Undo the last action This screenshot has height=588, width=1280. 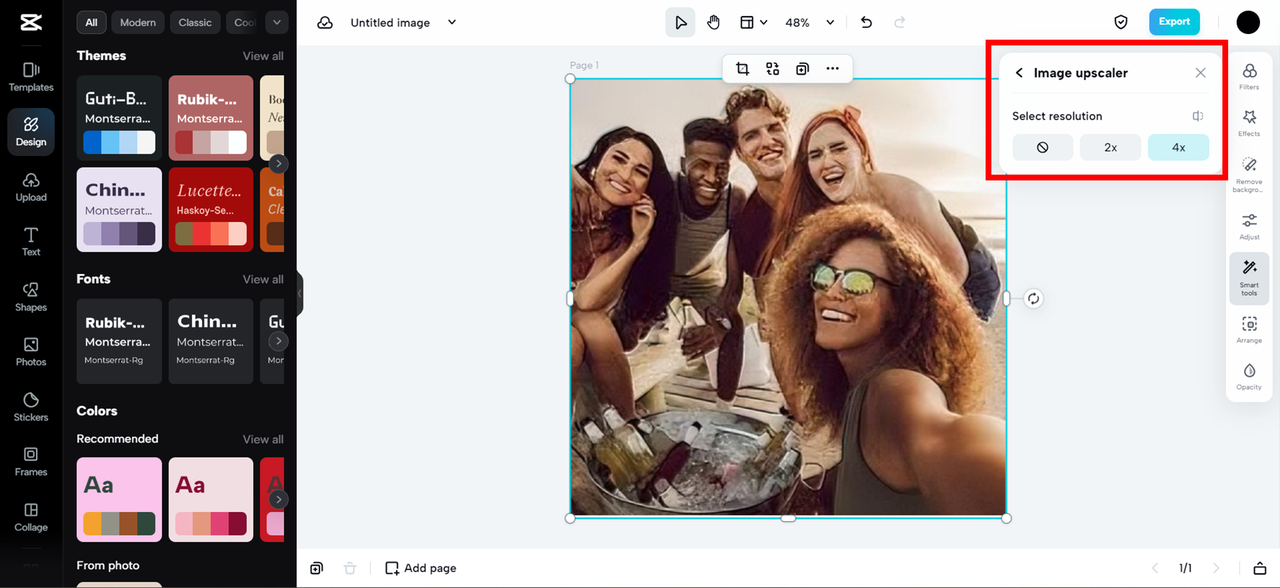[x=866, y=22]
